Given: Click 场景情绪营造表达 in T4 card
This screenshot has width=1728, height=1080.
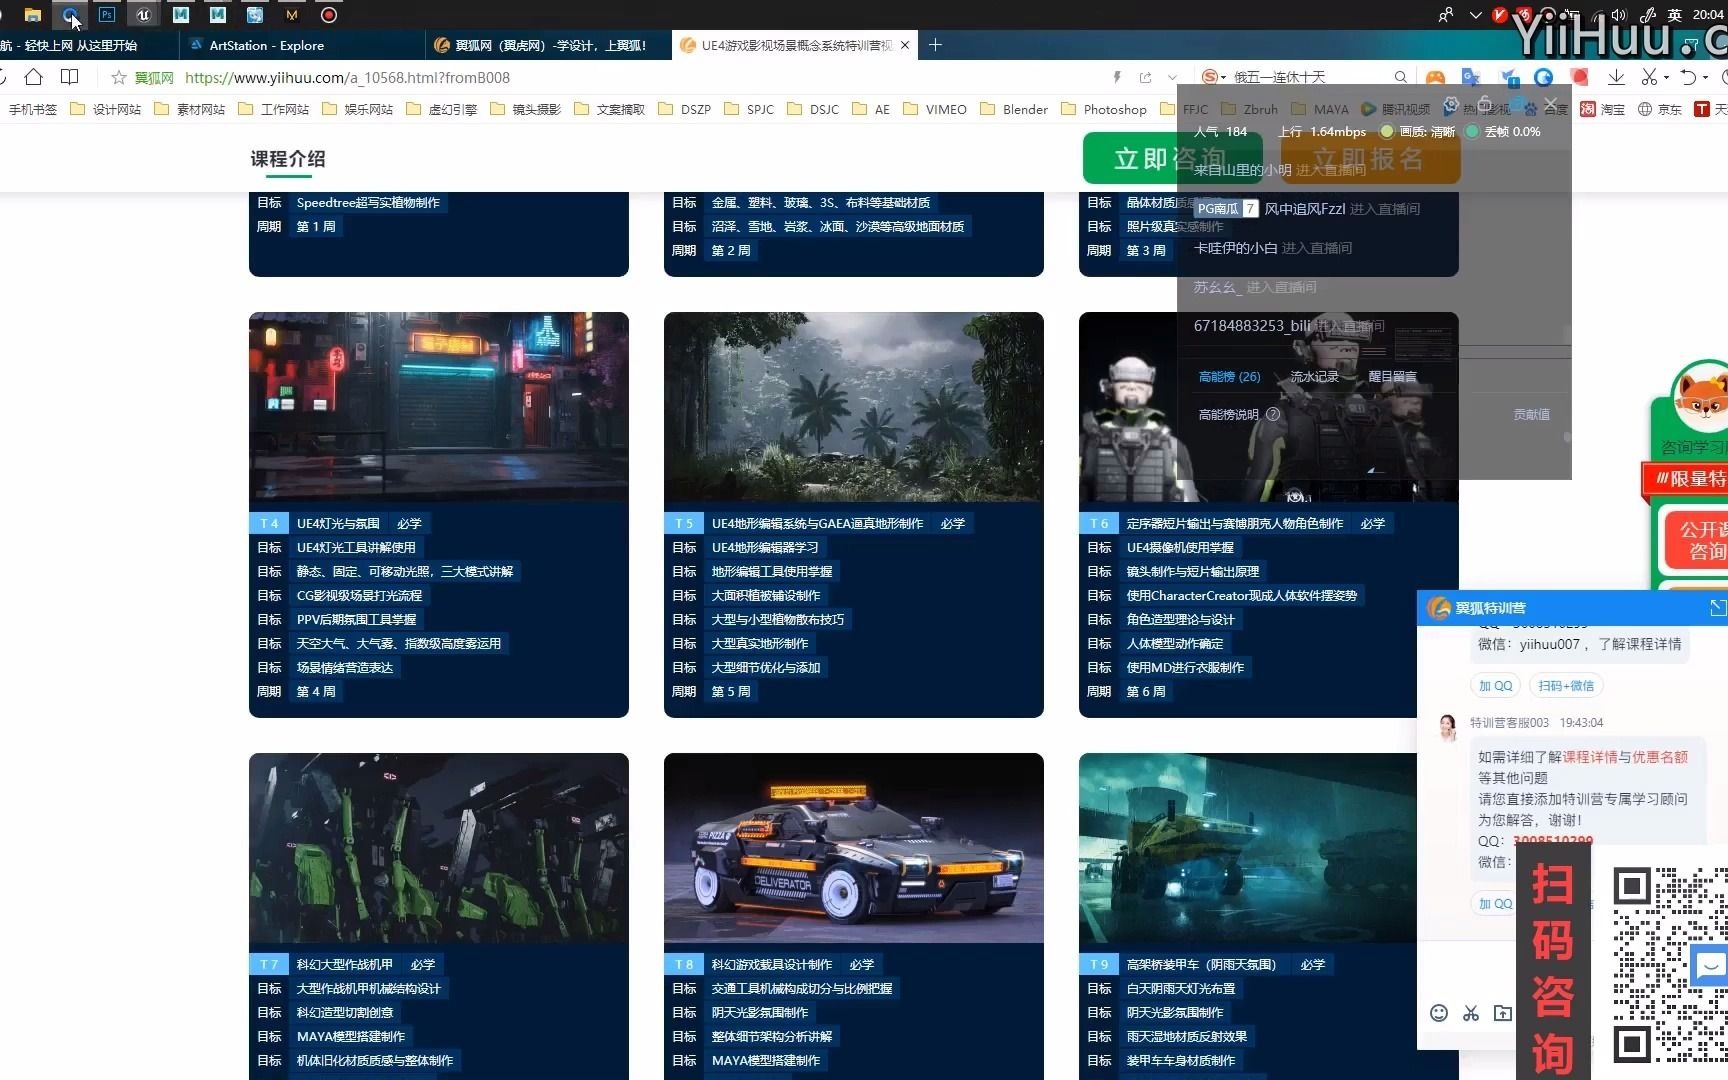Looking at the screenshot, I should 345,667.
